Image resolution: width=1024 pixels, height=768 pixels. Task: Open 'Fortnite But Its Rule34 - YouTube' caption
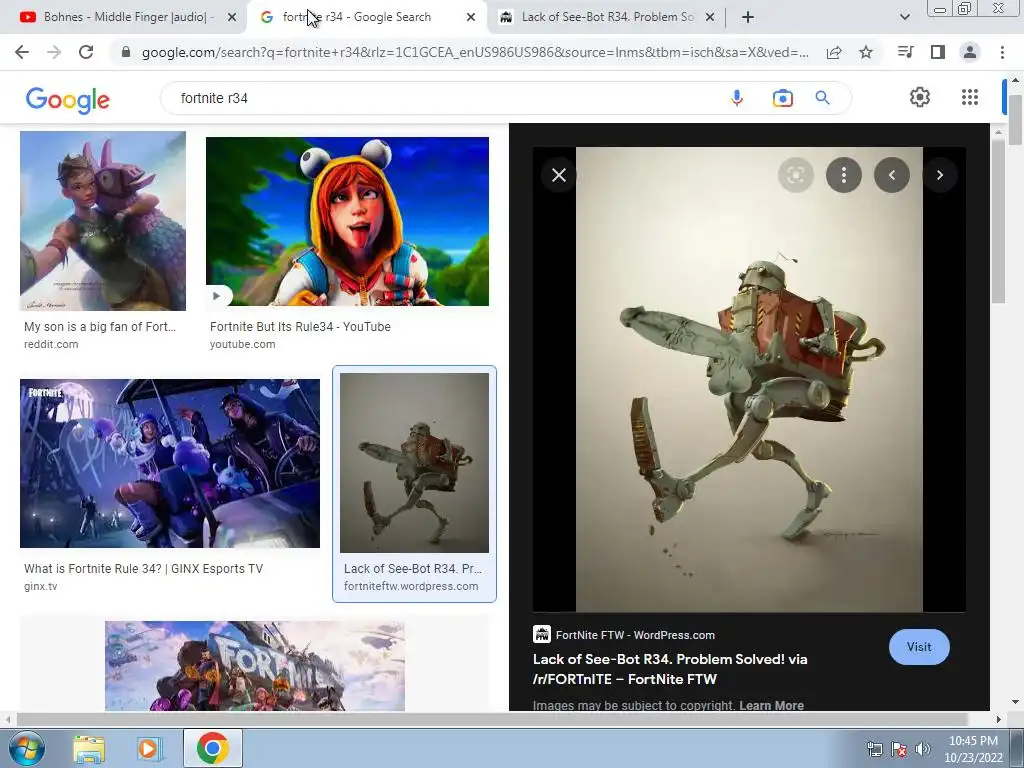[x=300, y=327]
